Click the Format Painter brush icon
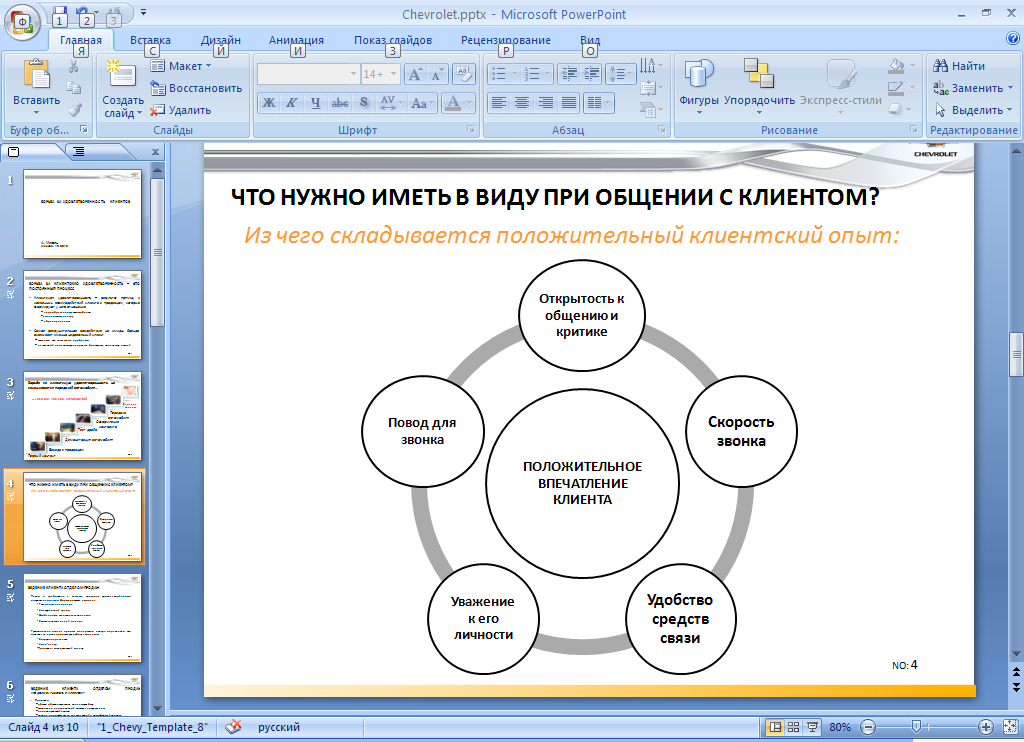This screenshot has height=742, width=1024. point(74,110)
